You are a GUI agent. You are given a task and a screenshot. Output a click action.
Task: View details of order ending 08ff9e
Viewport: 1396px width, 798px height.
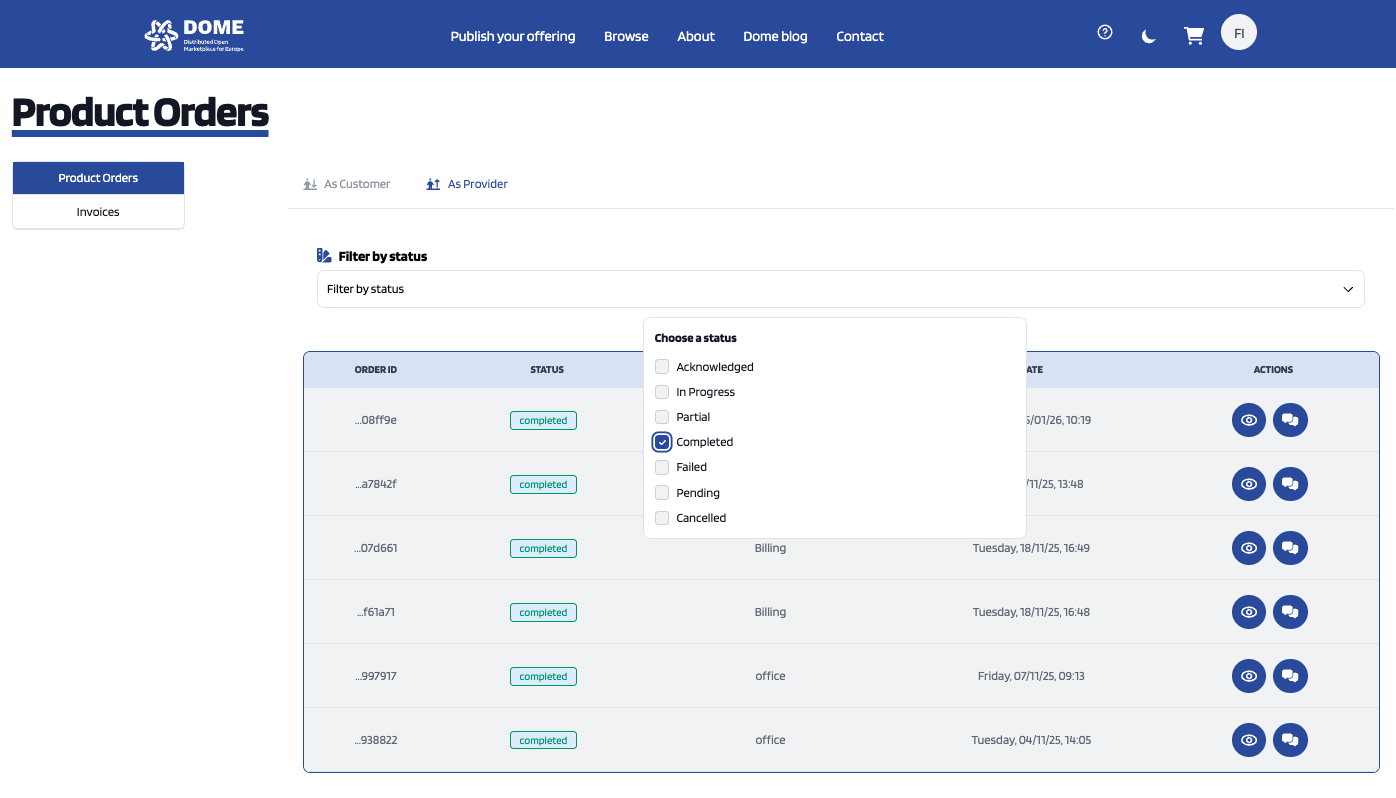[1248, 420]
